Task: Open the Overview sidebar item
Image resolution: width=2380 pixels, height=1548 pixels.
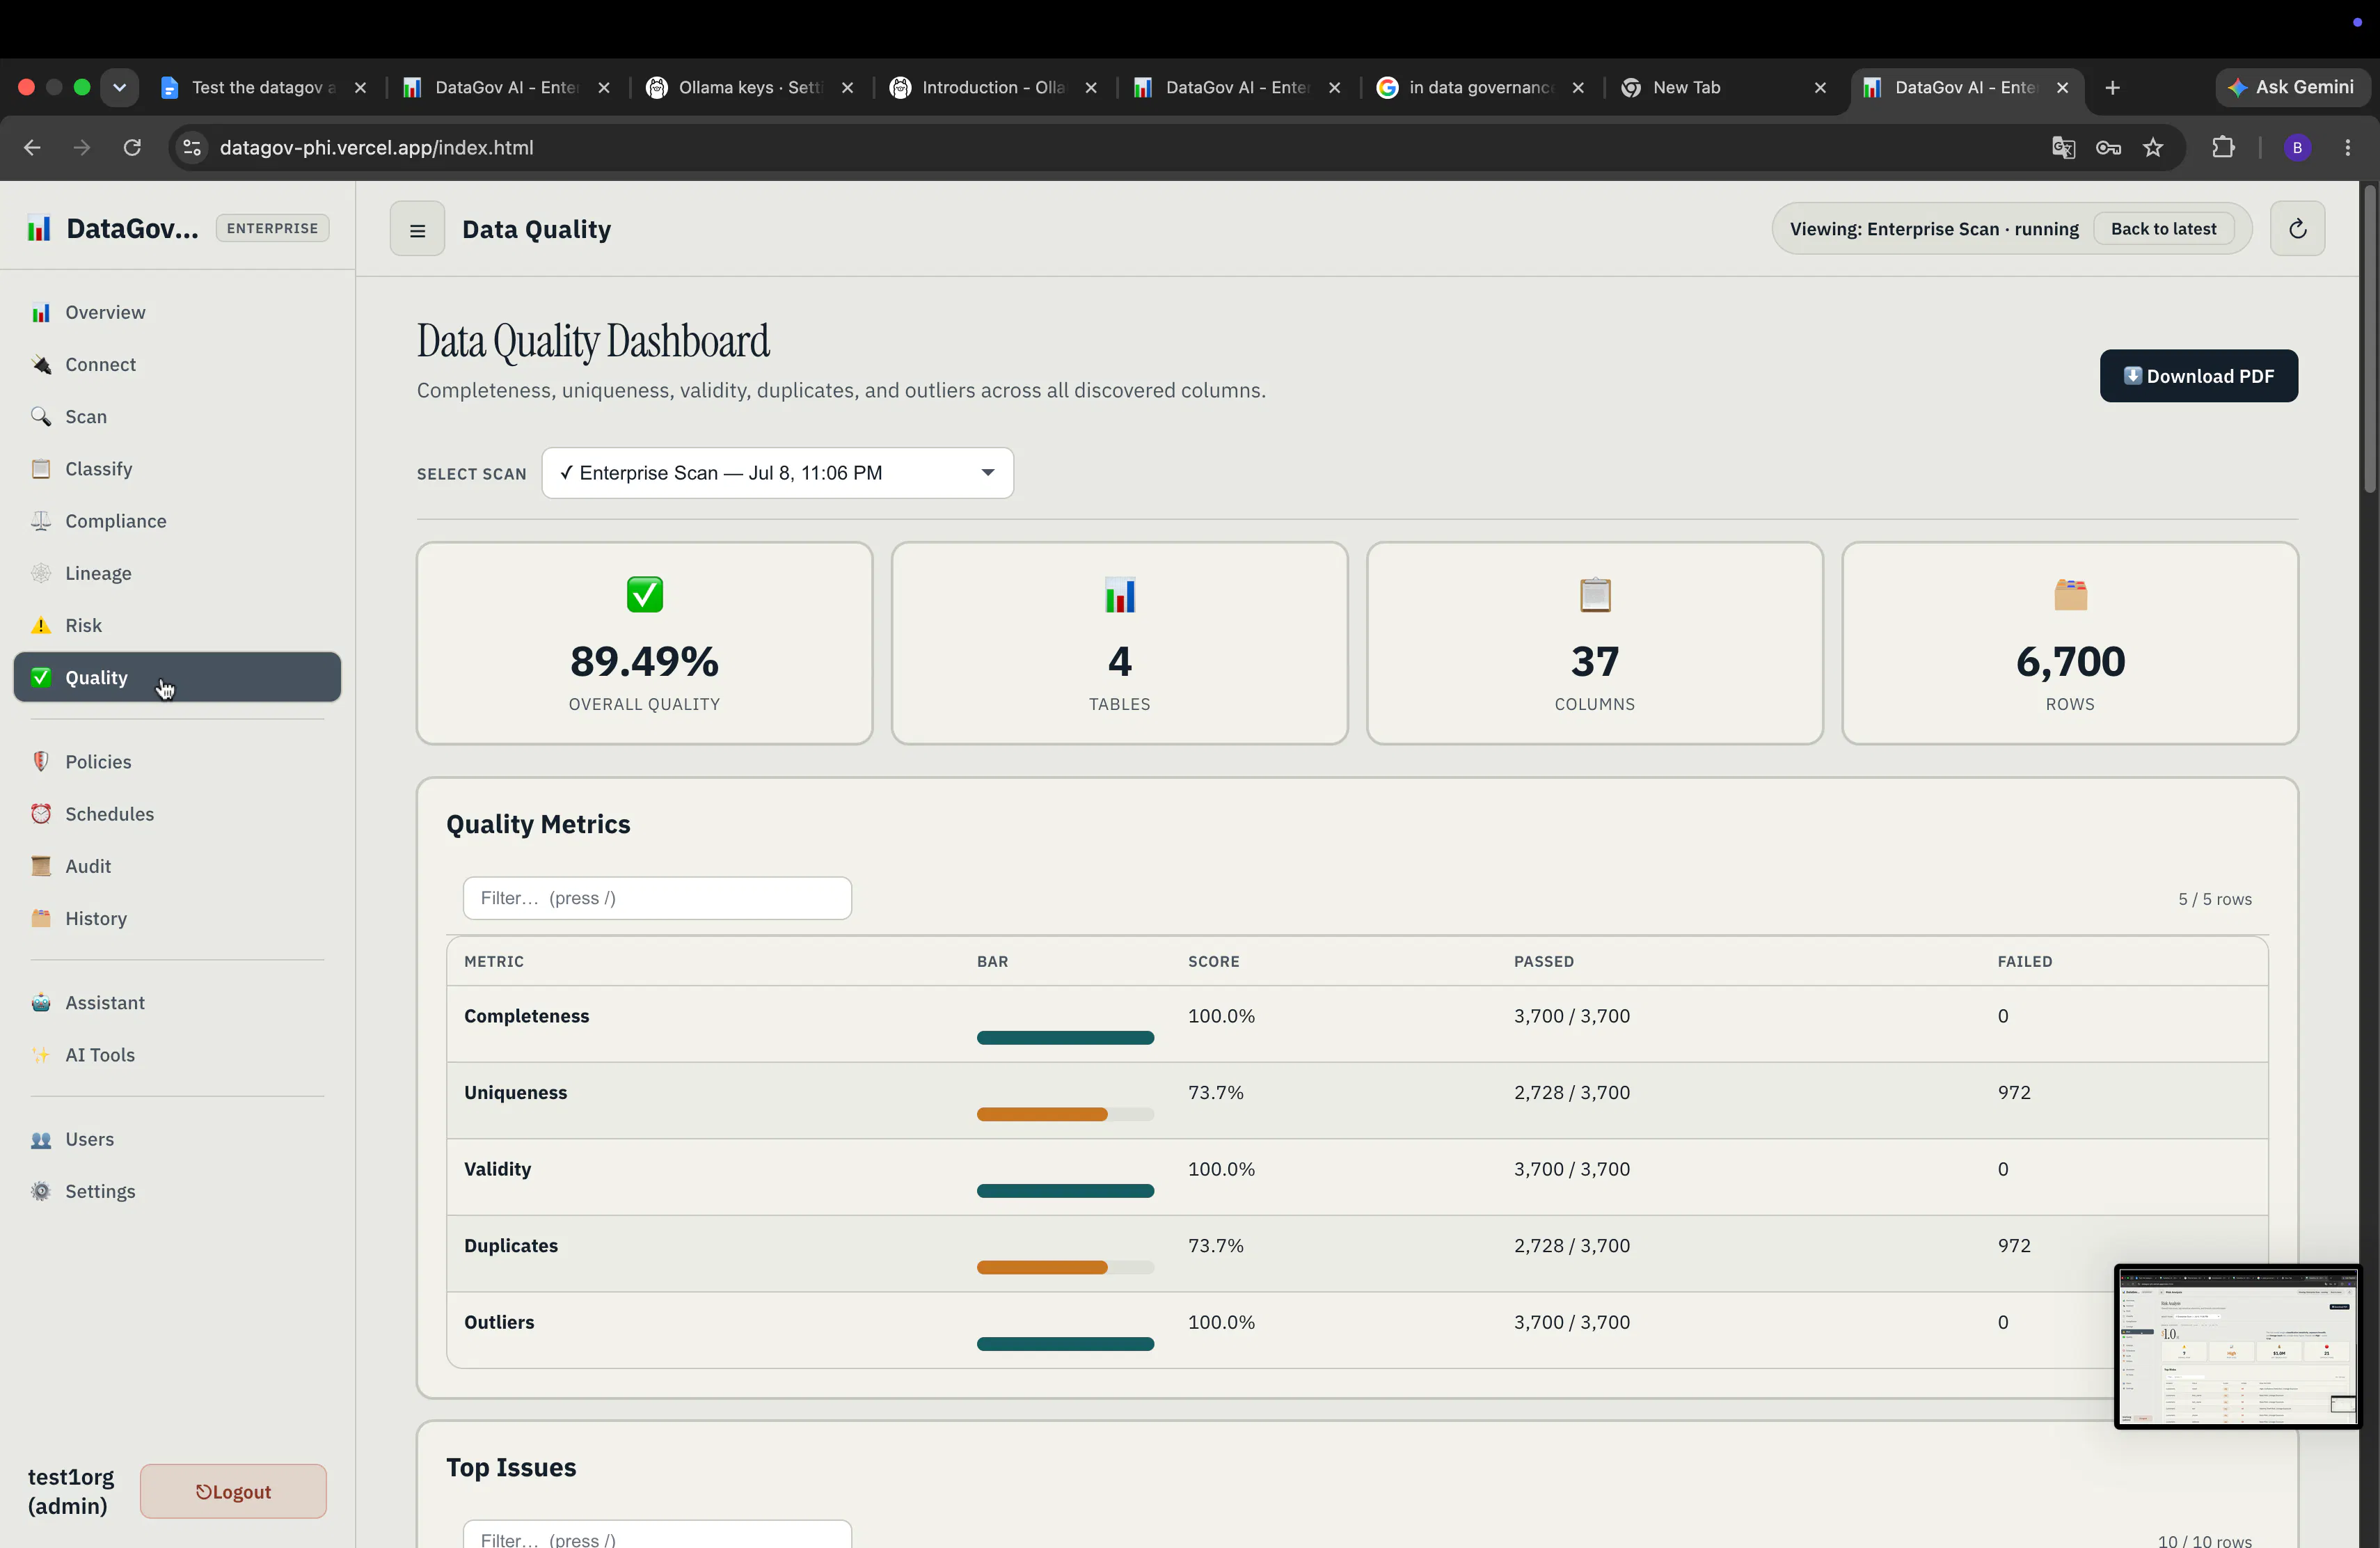Action: (177, 312)
